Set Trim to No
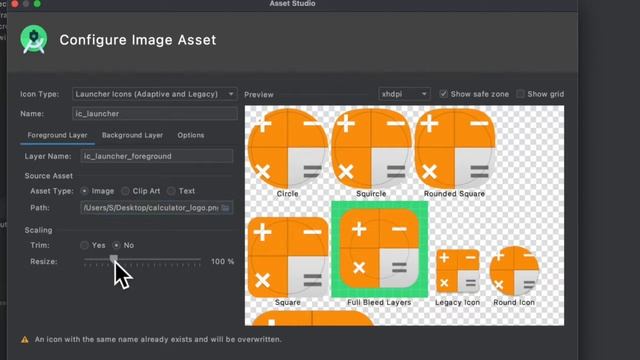The image size is (640, 360). [116, 245]
